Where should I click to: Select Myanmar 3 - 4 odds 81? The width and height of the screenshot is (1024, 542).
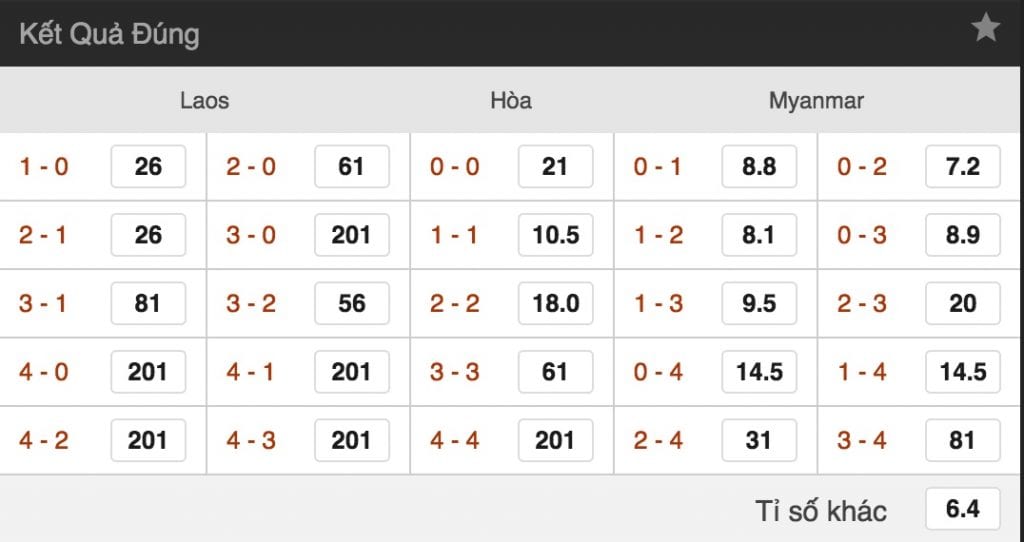coord(963,440)
